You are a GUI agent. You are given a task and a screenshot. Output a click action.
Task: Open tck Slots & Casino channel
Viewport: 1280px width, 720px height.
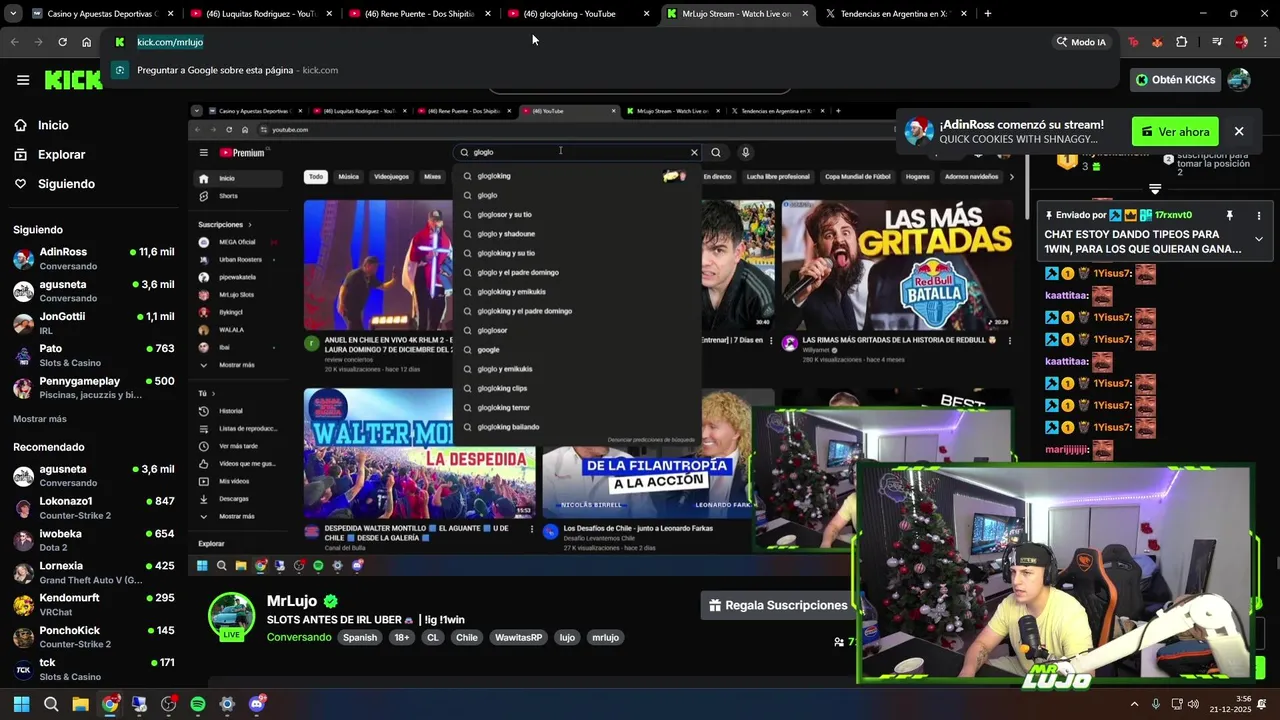click(93, 669)
